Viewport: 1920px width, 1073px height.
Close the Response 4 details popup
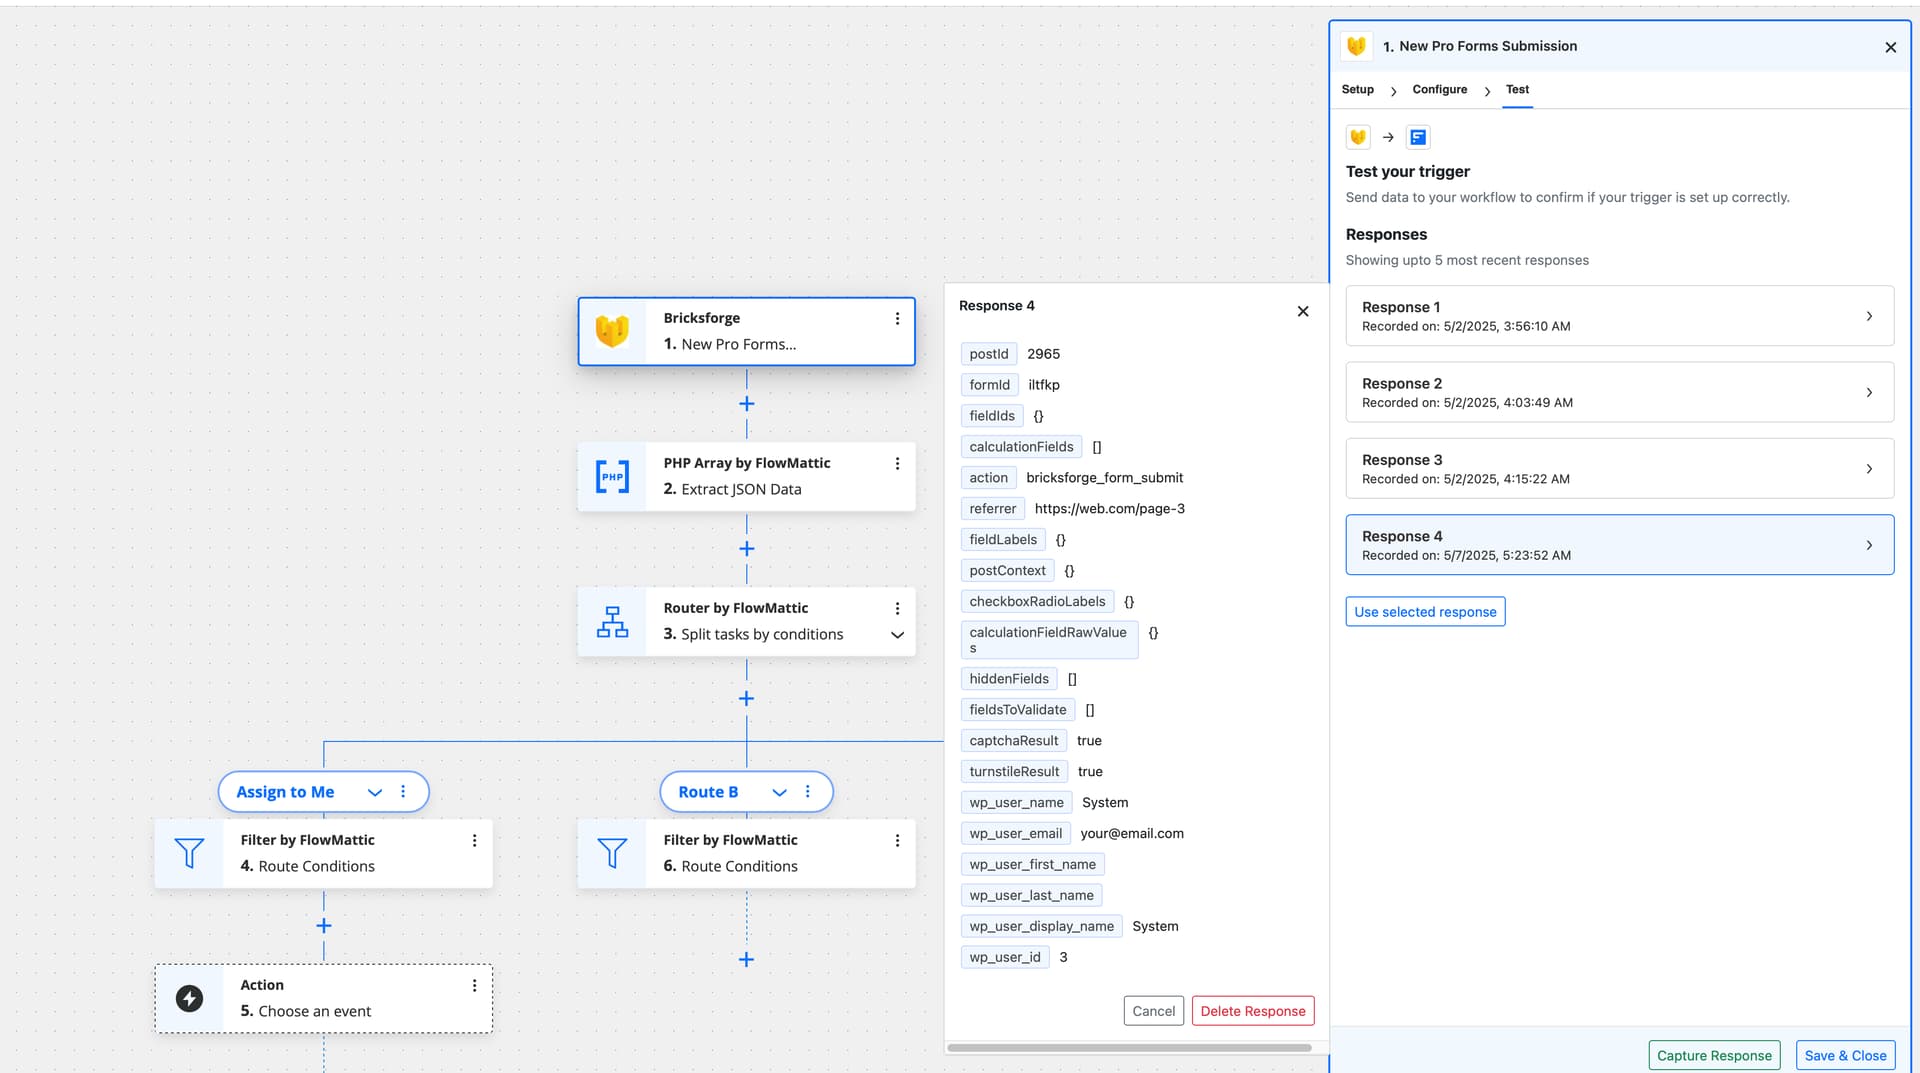1303,311
